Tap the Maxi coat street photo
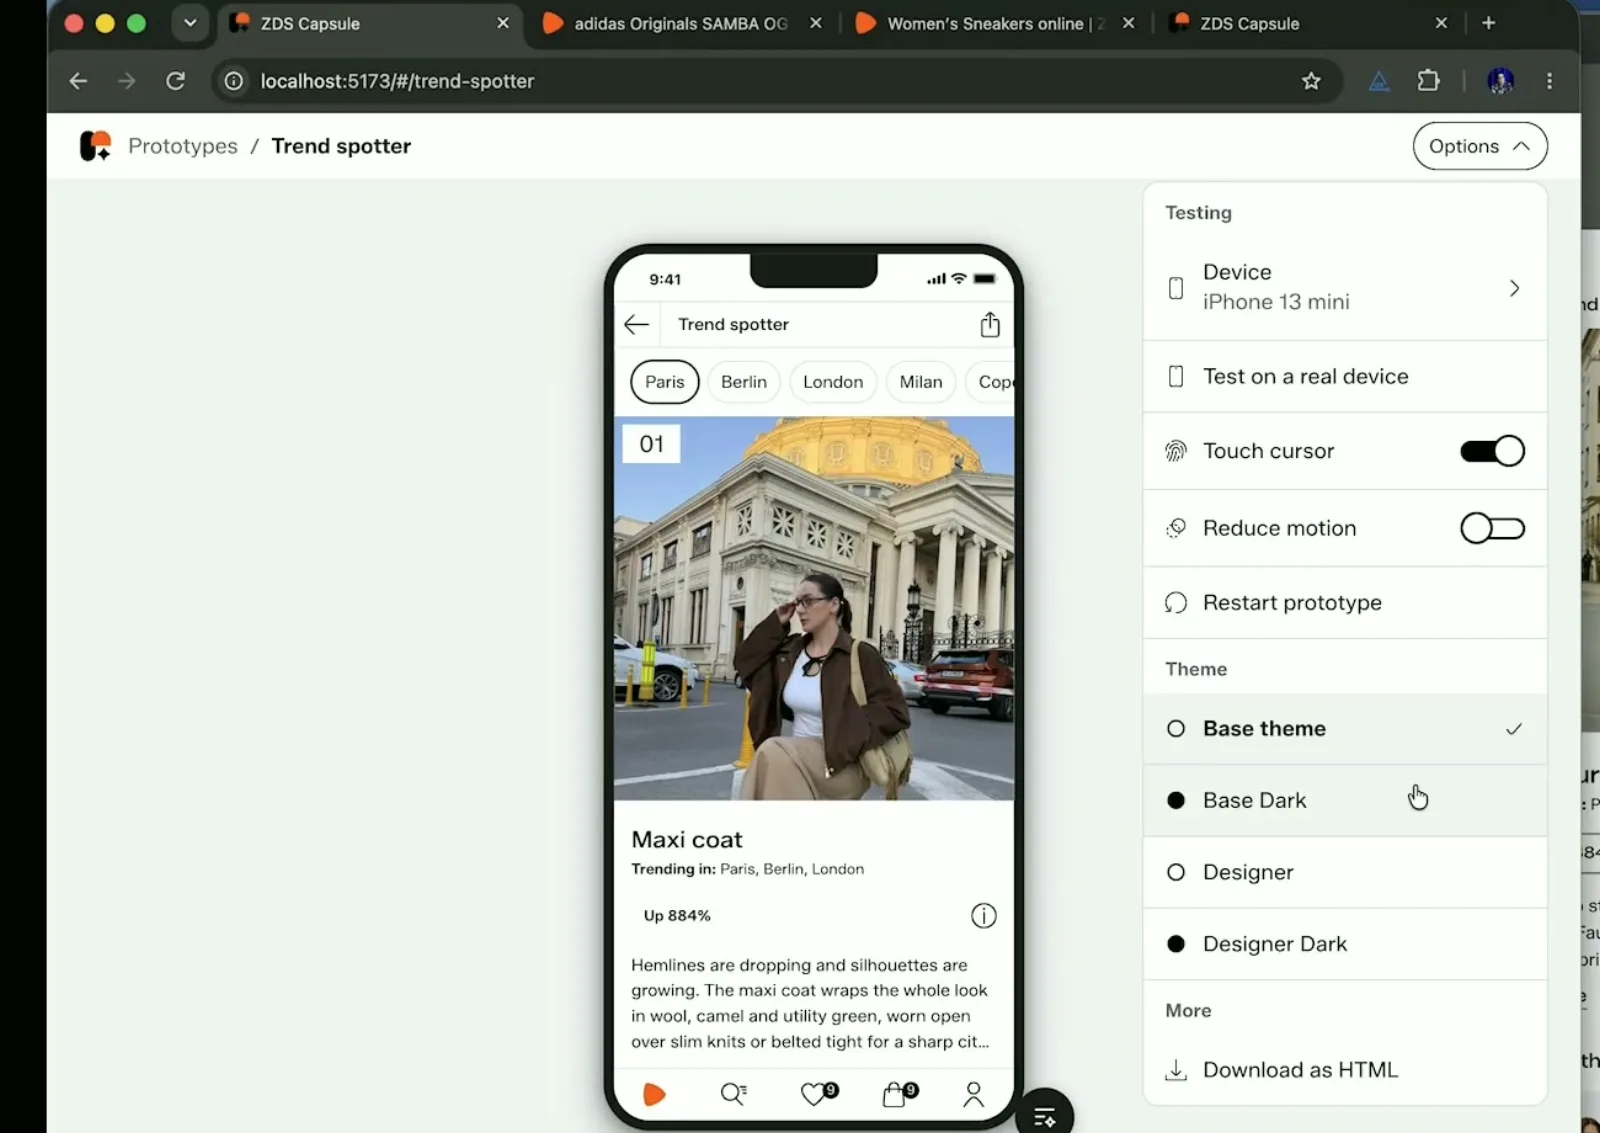Screen dimensions: 1600x1133 814,608
